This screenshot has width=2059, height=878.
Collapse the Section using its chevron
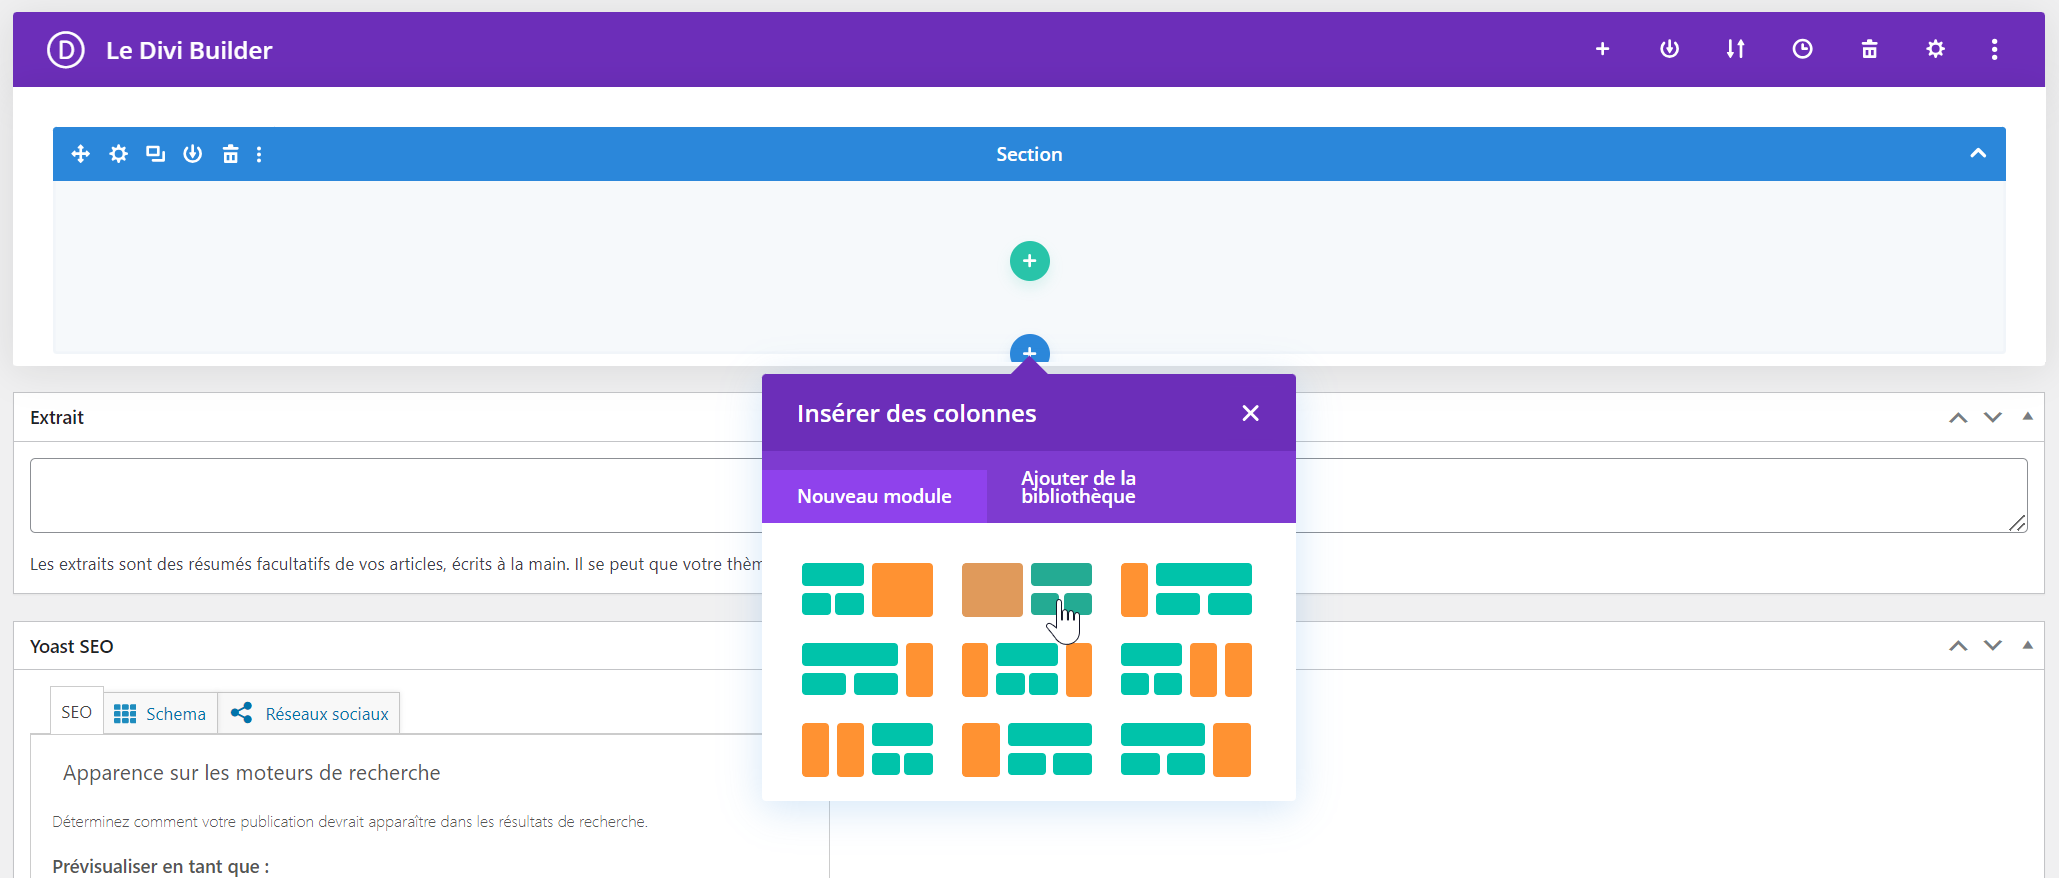coord(1977,153)
